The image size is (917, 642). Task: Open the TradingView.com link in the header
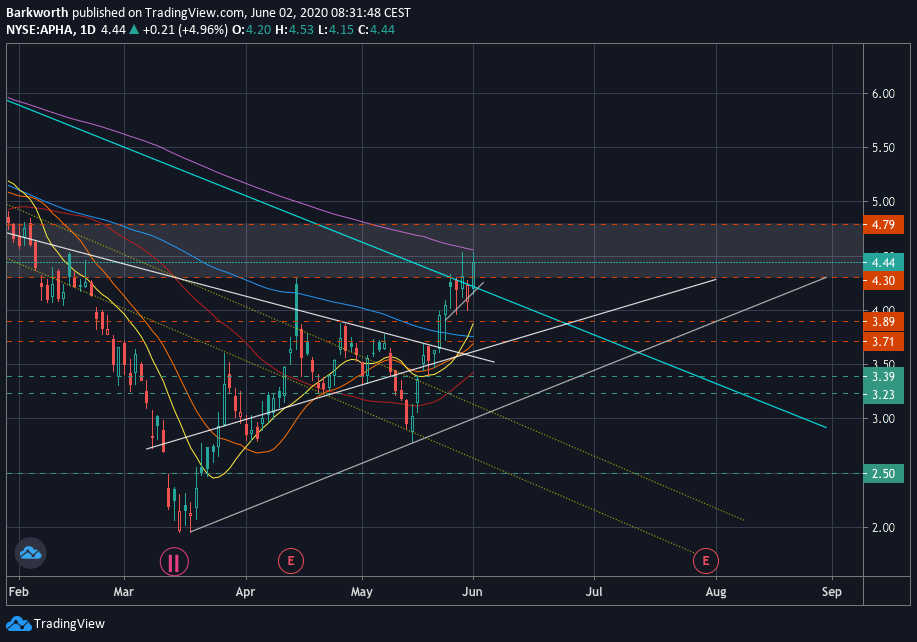click(x=194, y=12)
